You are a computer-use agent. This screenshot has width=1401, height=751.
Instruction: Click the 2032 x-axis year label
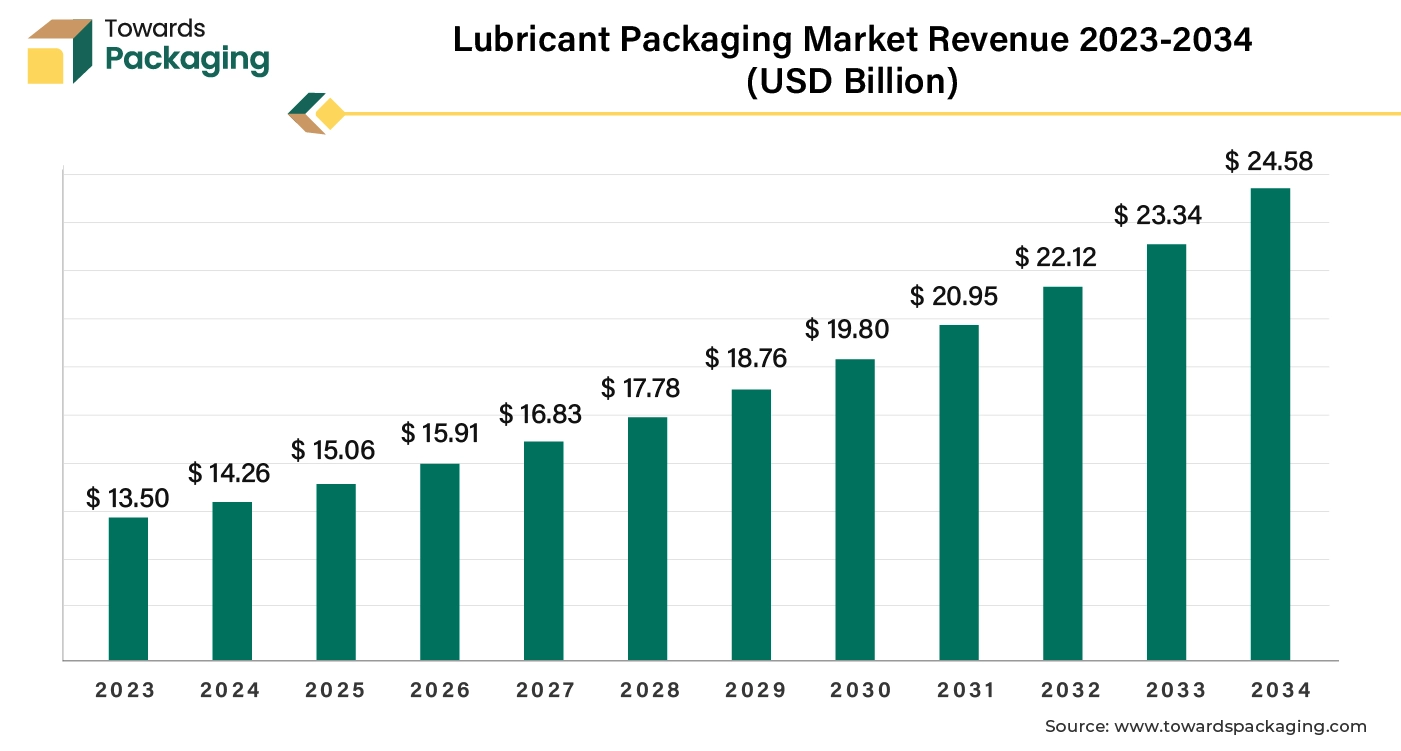point(1070,690)
